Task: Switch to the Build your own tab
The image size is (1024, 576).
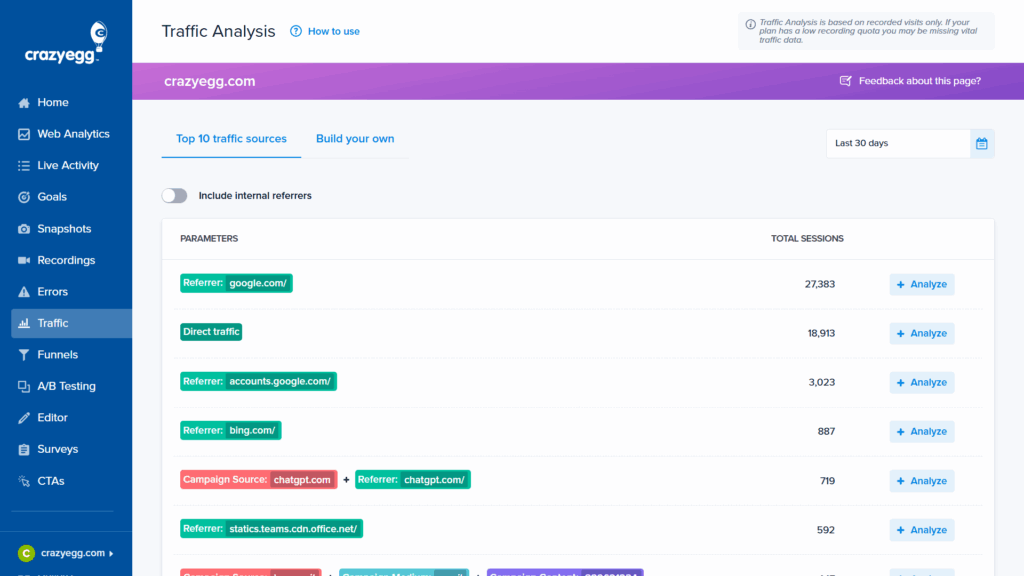Action: tap(355, 139)
